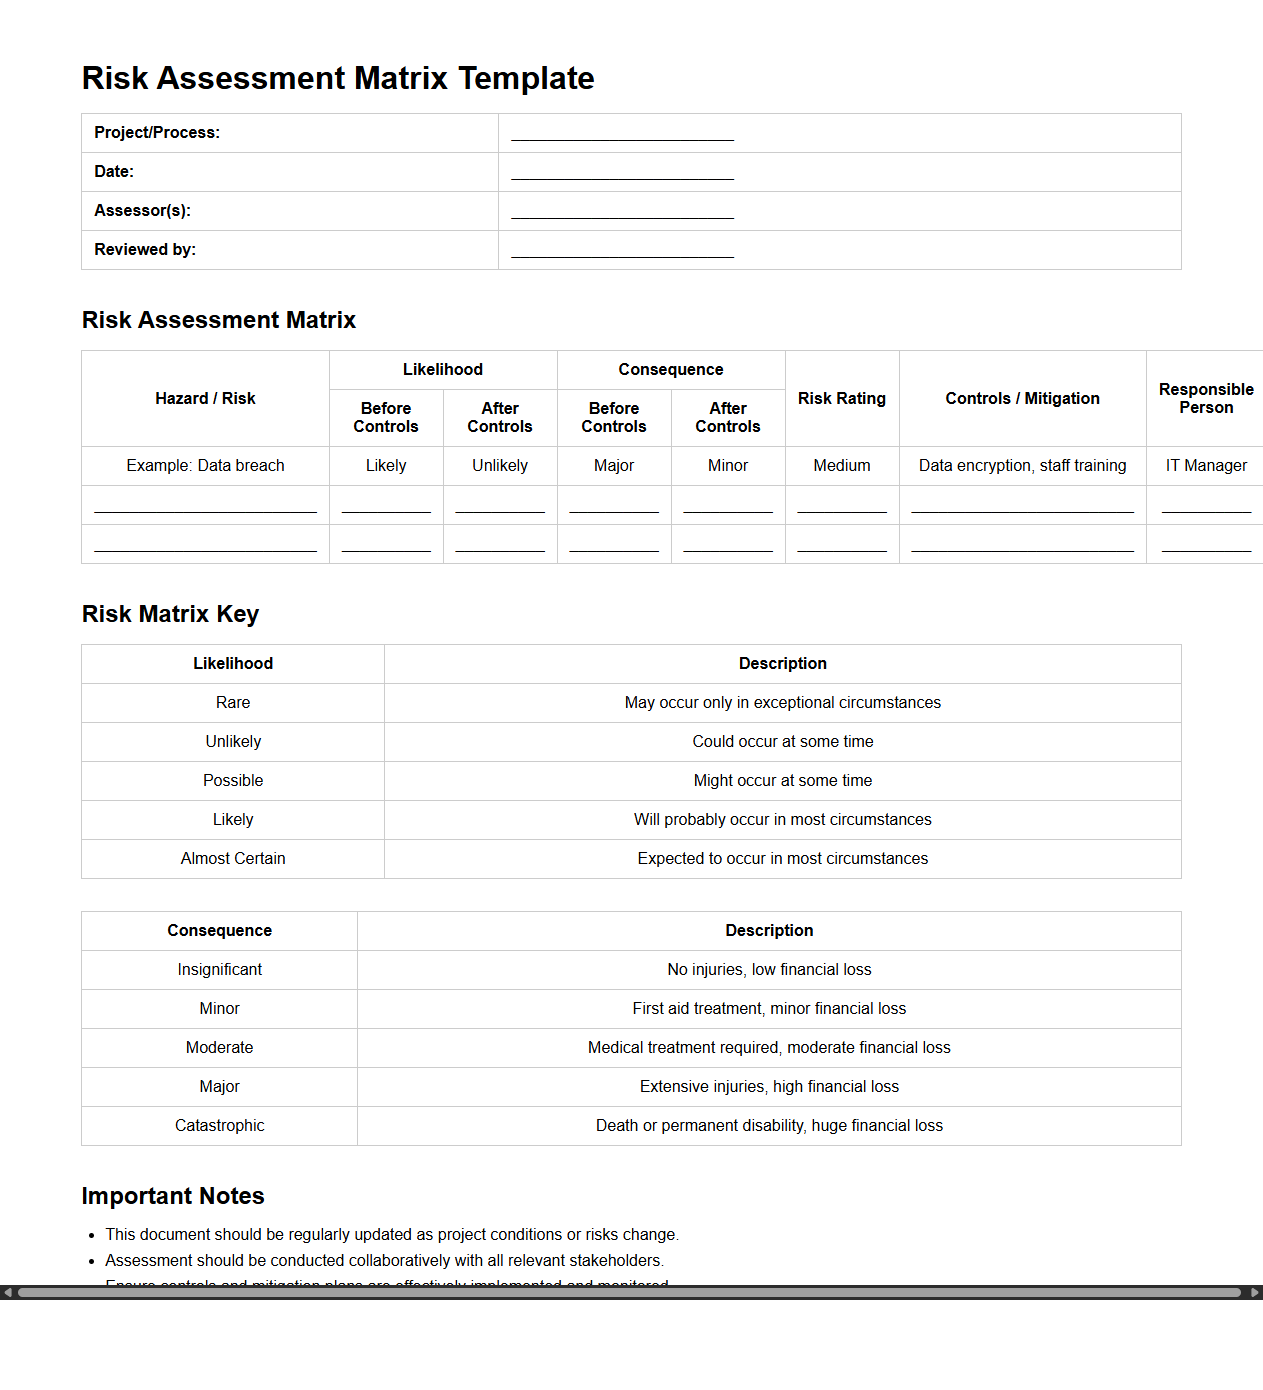The image size is (1263, 1390).
Task: Click the horizontal scrollbar's right arrow
Action: pyautogui.click(x=1255, y=1292)
